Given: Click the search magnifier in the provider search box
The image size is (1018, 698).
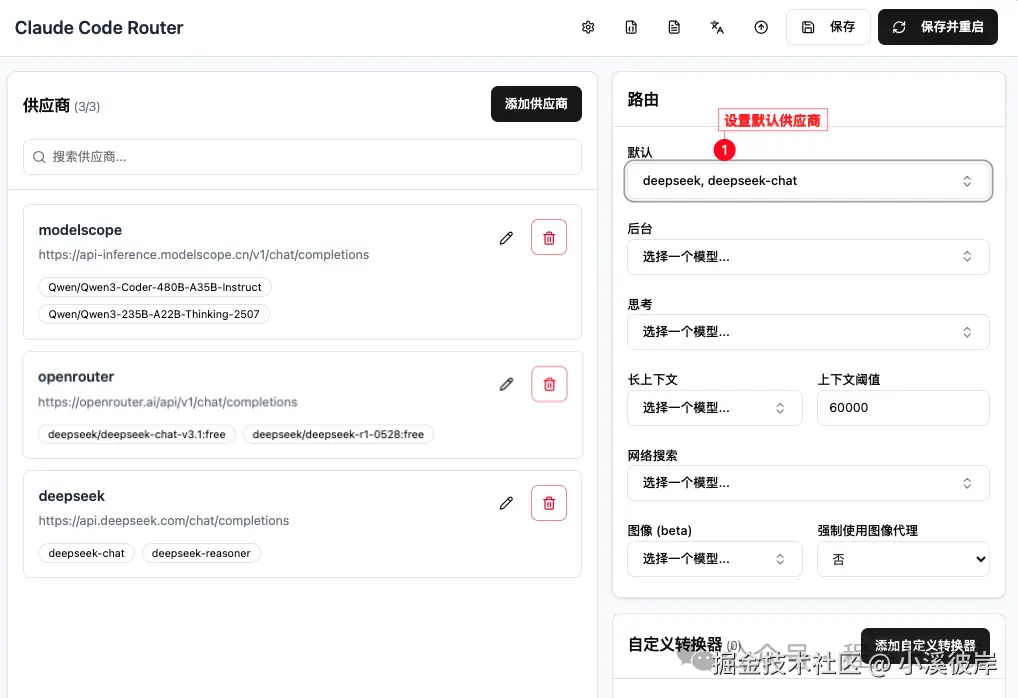Looking at the screenshot, I should pyautogui.click(x=38, y=157).
